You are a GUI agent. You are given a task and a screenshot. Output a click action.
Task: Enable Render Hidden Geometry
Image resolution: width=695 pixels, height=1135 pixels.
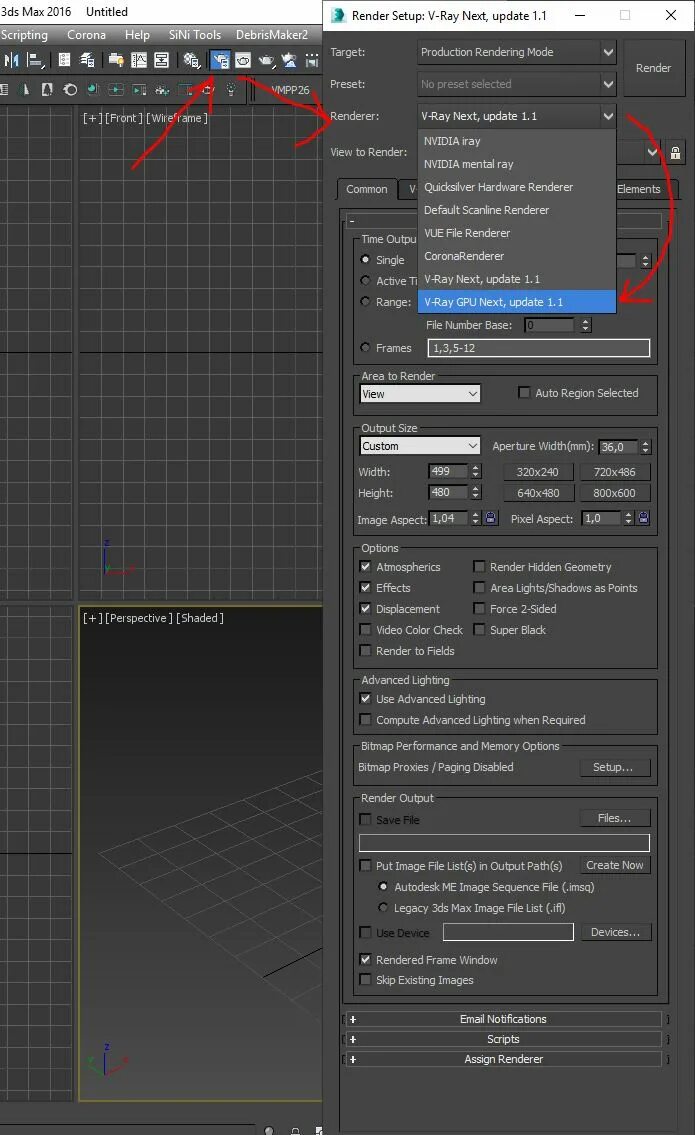pos(479,567)
